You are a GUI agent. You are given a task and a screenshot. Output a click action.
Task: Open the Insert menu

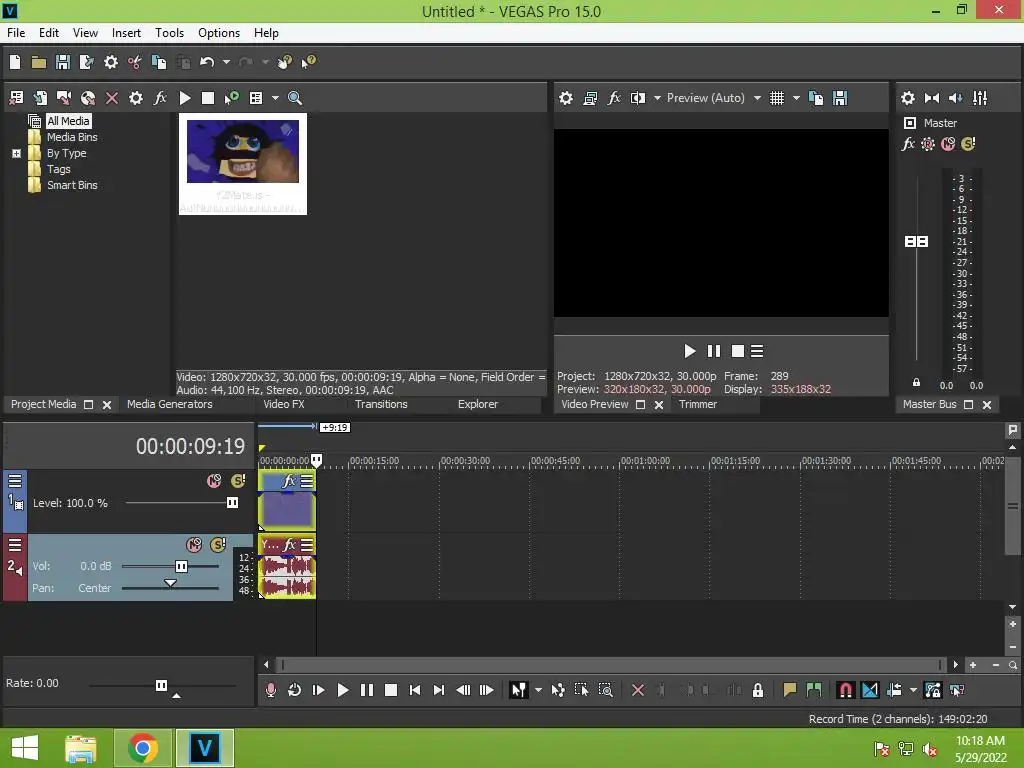[126, 33]
